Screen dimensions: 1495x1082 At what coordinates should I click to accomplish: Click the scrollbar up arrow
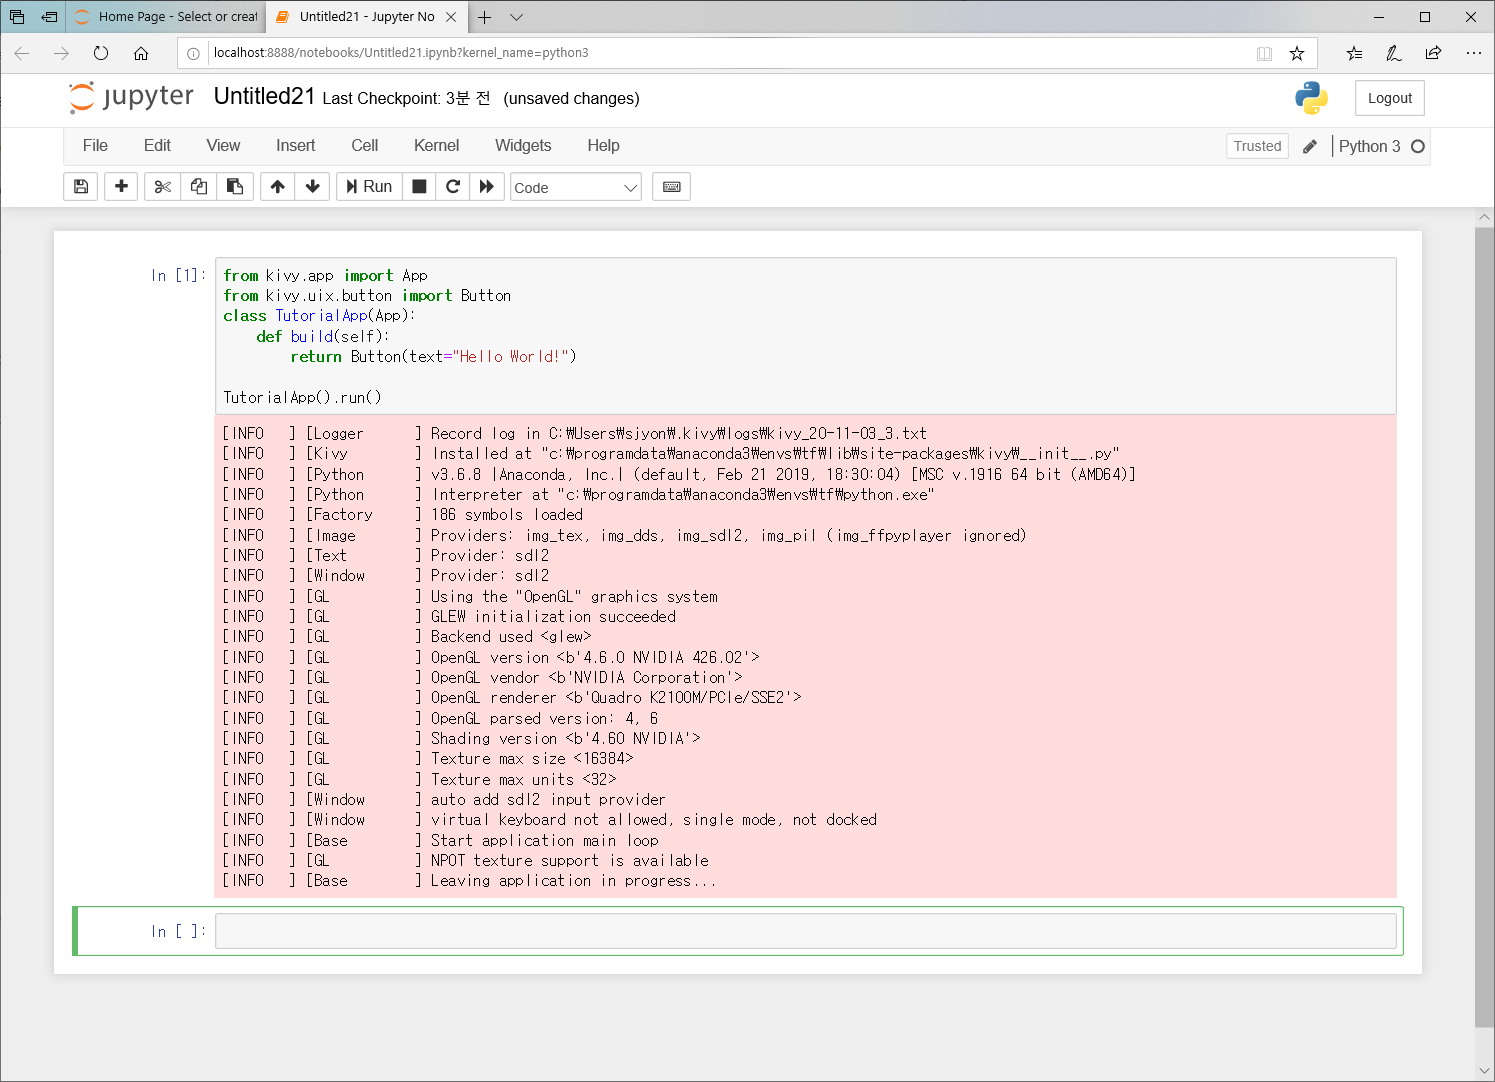click(x=1484, y=217)
